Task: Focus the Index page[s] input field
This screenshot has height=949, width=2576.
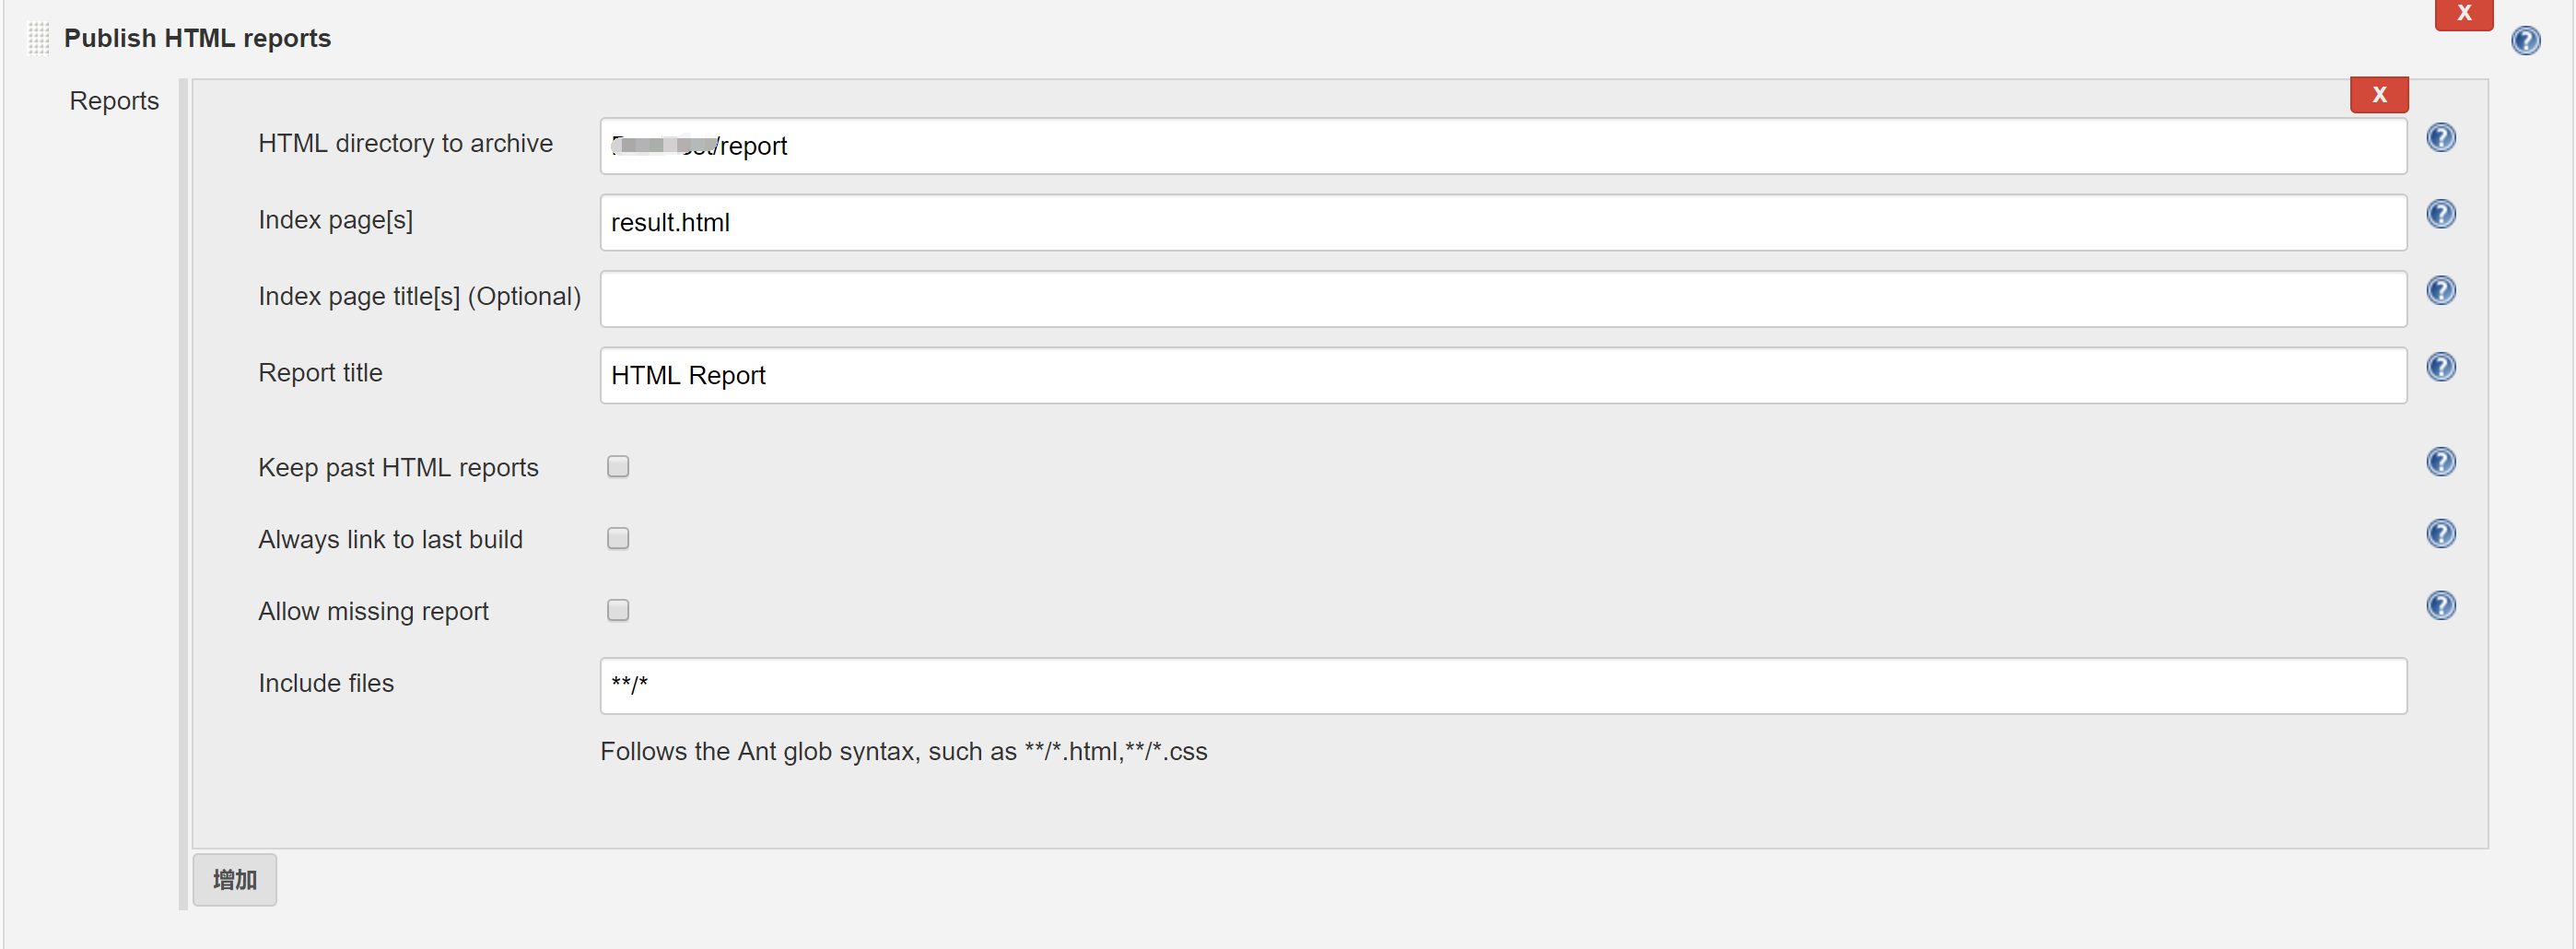Action: [x=1500, y=223]
